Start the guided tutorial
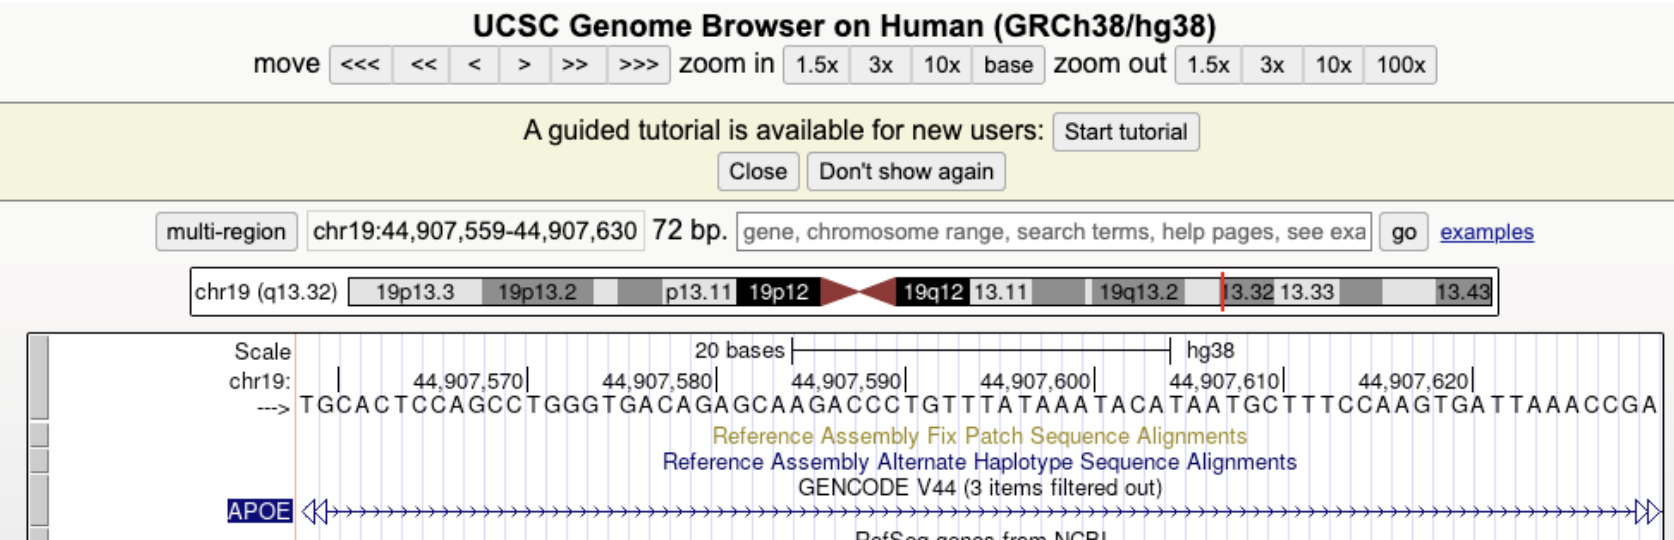Viewport: 1674px width, 540px height. [x=1126, y=132]
